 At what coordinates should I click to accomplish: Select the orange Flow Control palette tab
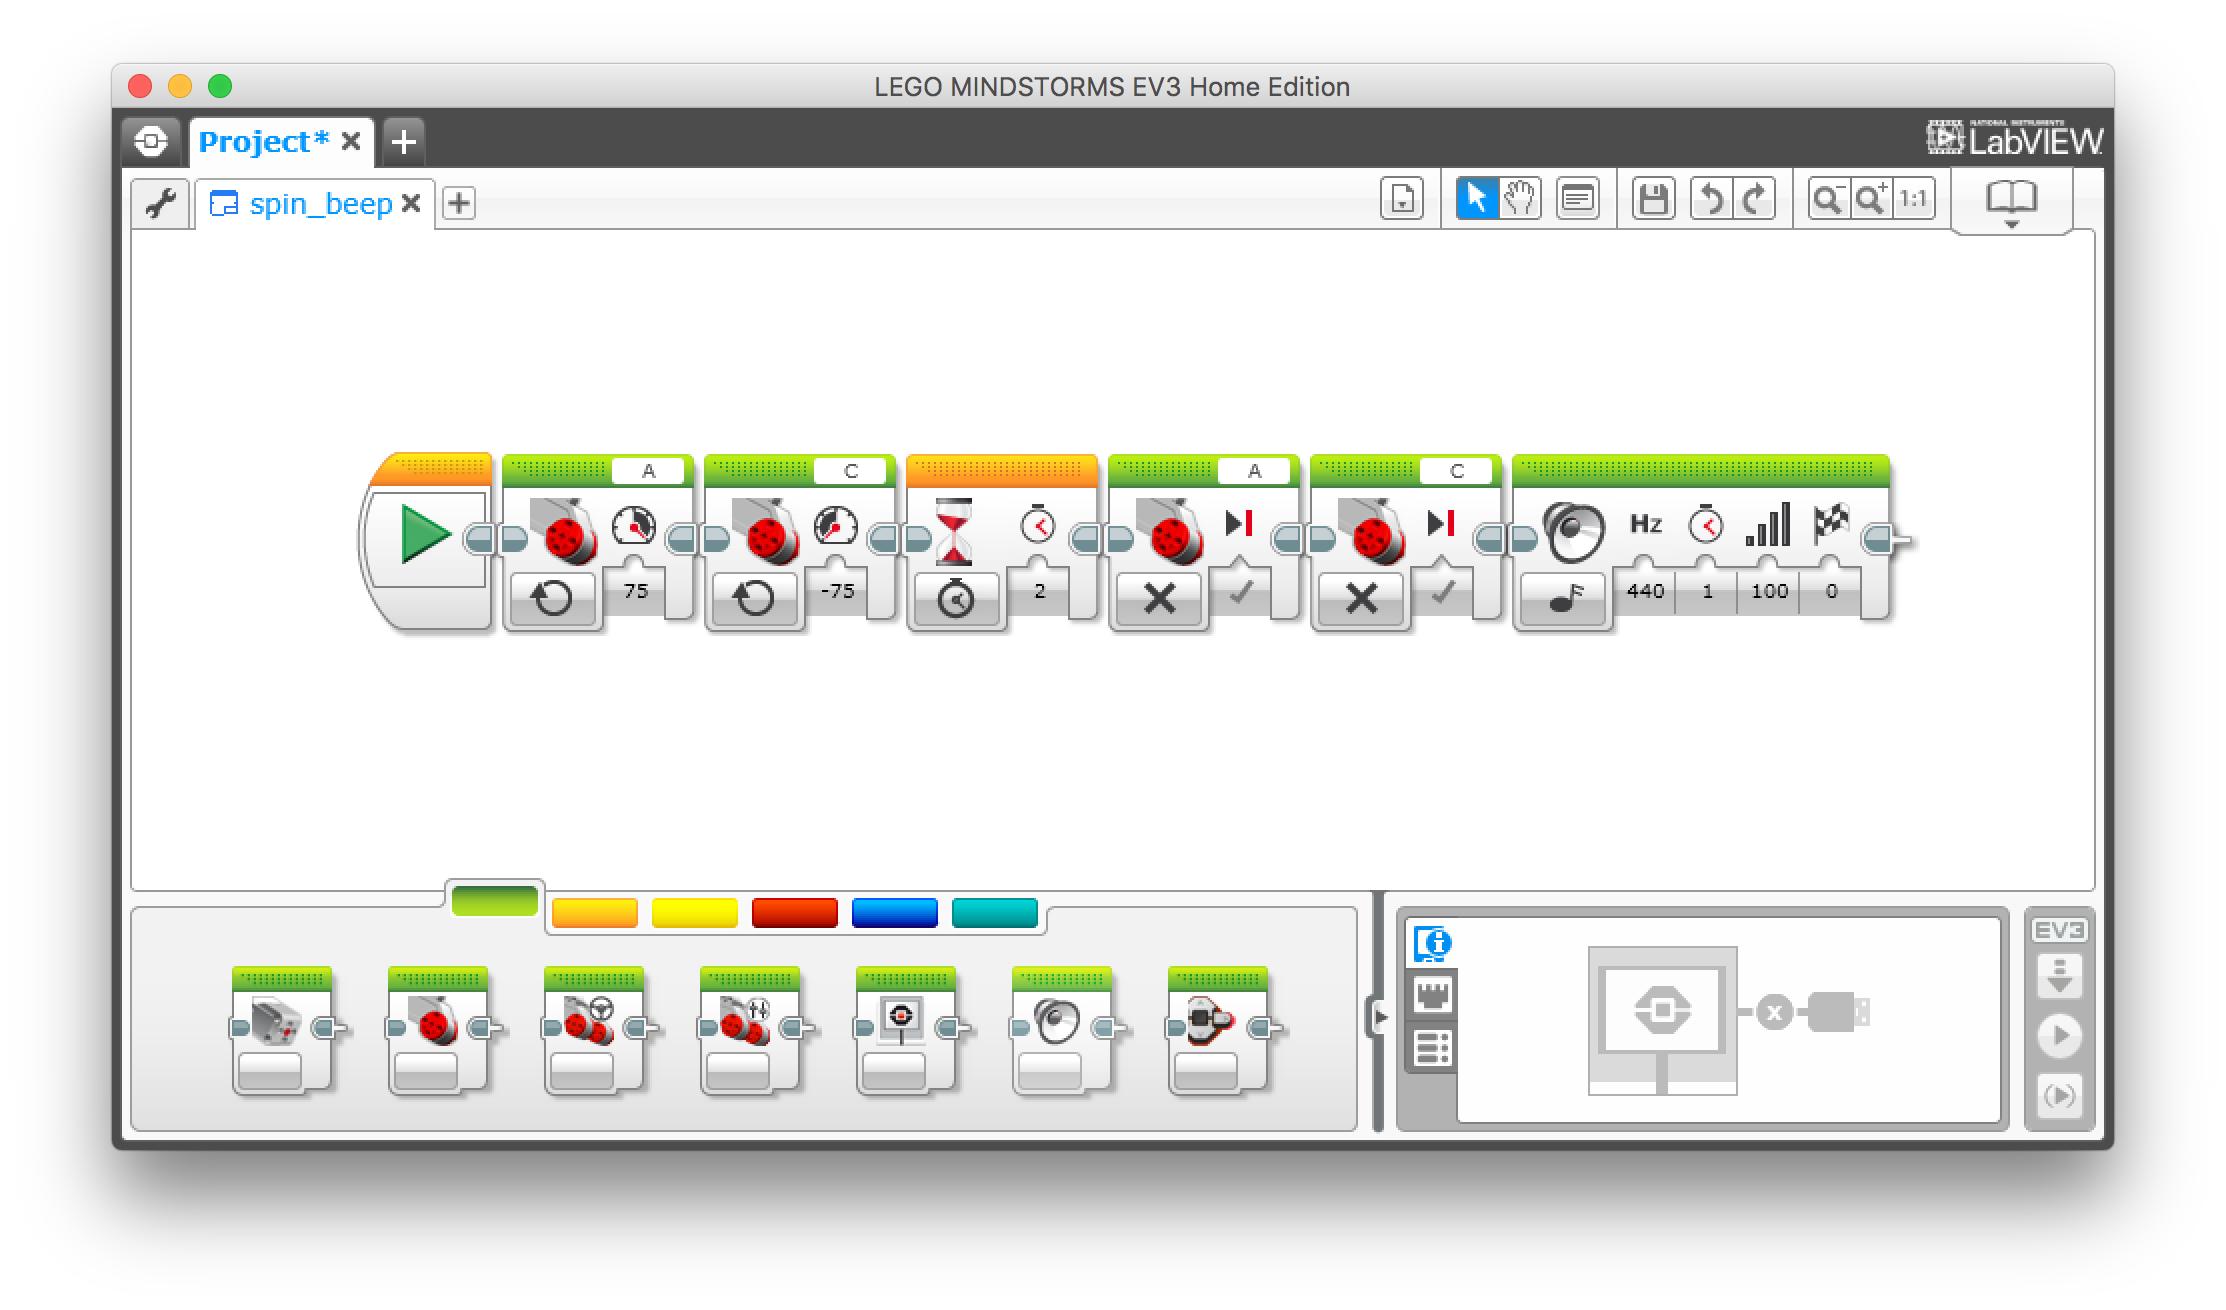tap(594, 913)
